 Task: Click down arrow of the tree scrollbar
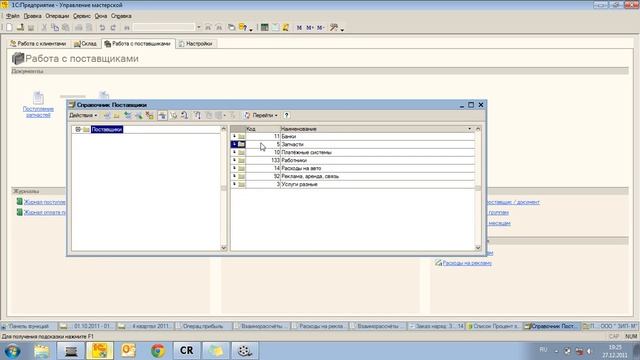224,248
